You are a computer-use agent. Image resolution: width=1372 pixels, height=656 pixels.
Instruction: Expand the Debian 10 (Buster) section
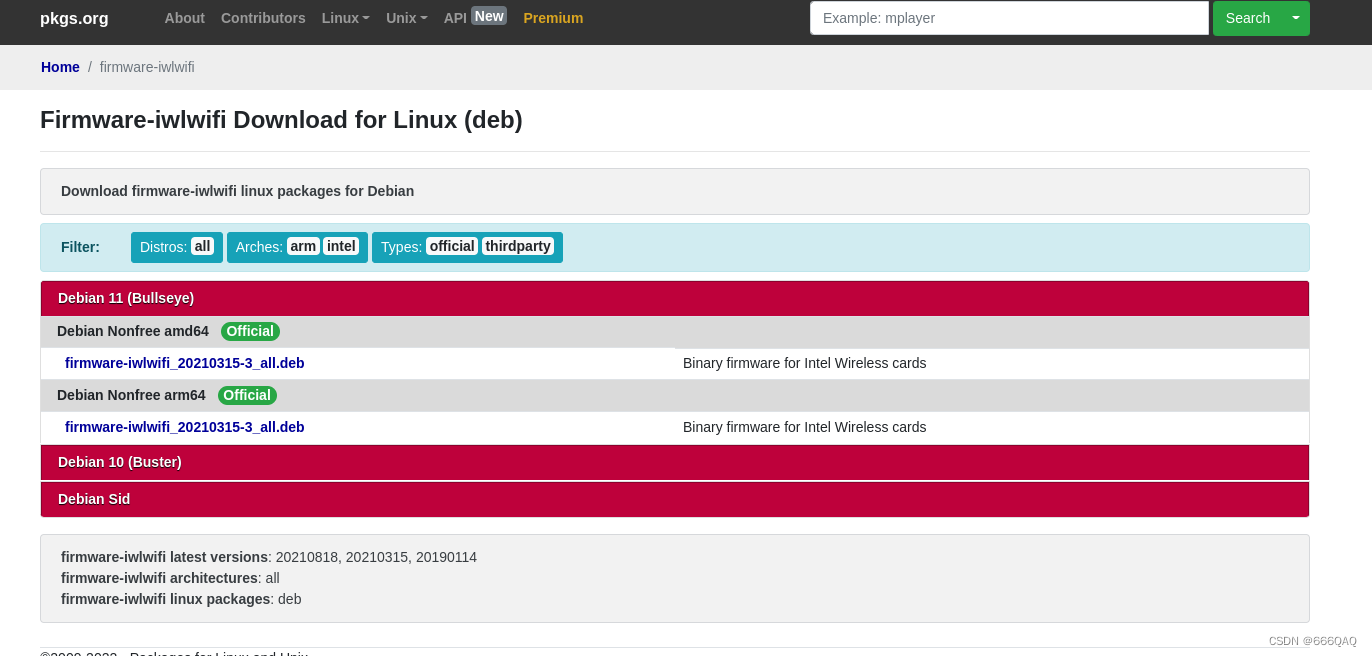(x=120, y=462)
